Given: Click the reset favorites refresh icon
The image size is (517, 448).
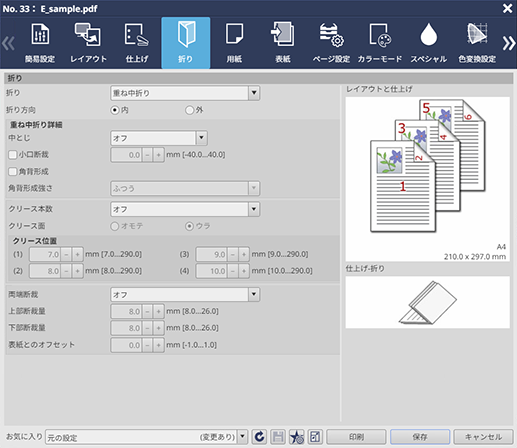Looking at the screenshot, I should [259, 437].
